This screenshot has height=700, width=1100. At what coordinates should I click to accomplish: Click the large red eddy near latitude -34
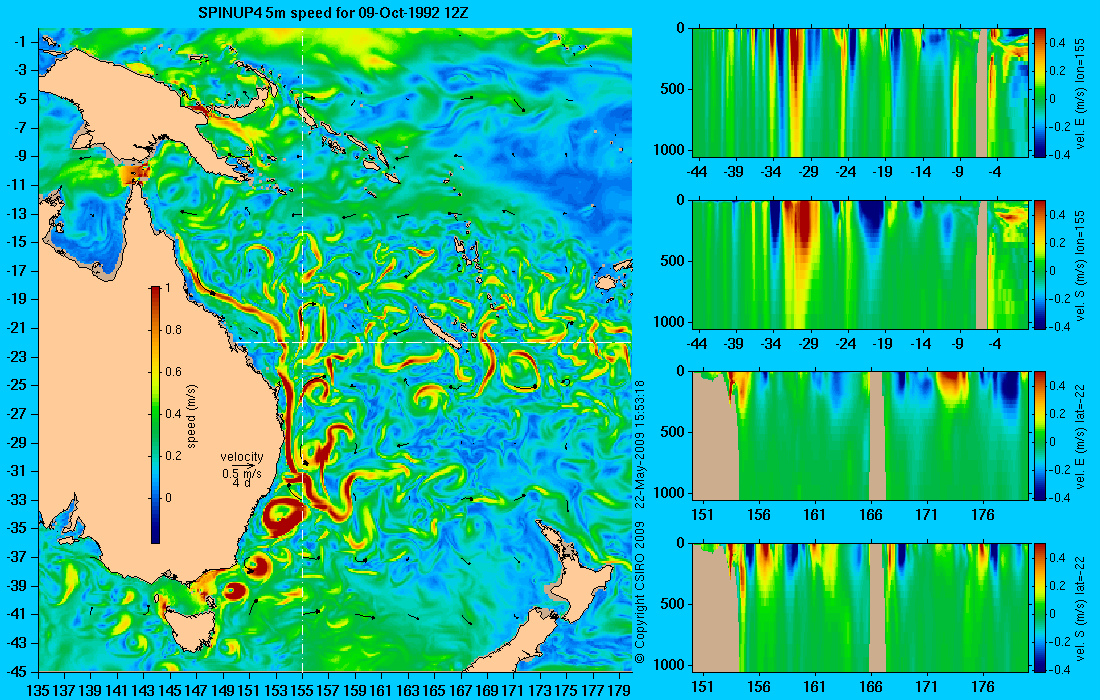[x=283, y=517]
